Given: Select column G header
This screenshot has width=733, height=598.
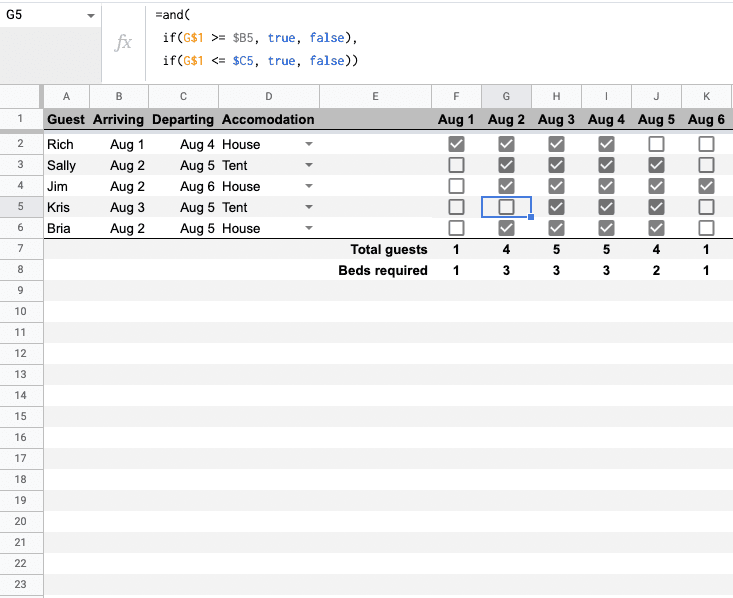Looking at the screenshot, I should pyautogui.click(x=506, y=96).
